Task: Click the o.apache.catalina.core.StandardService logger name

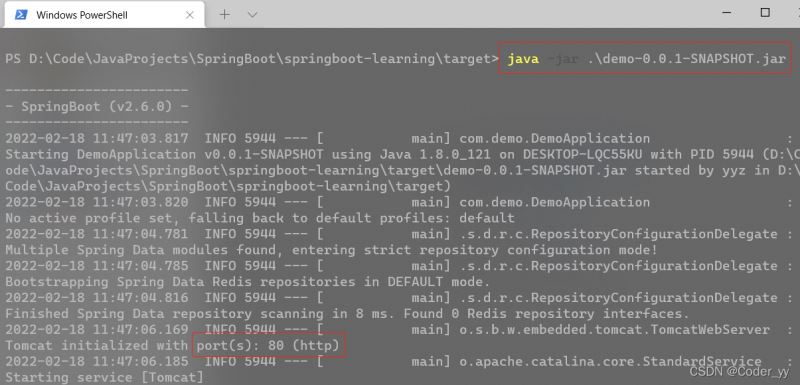Action: (x=610, y=362)
